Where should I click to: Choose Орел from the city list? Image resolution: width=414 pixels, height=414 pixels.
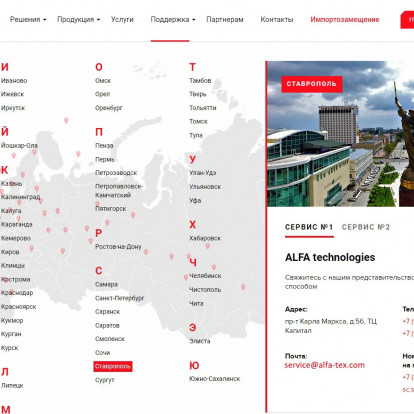pos(102,94)
